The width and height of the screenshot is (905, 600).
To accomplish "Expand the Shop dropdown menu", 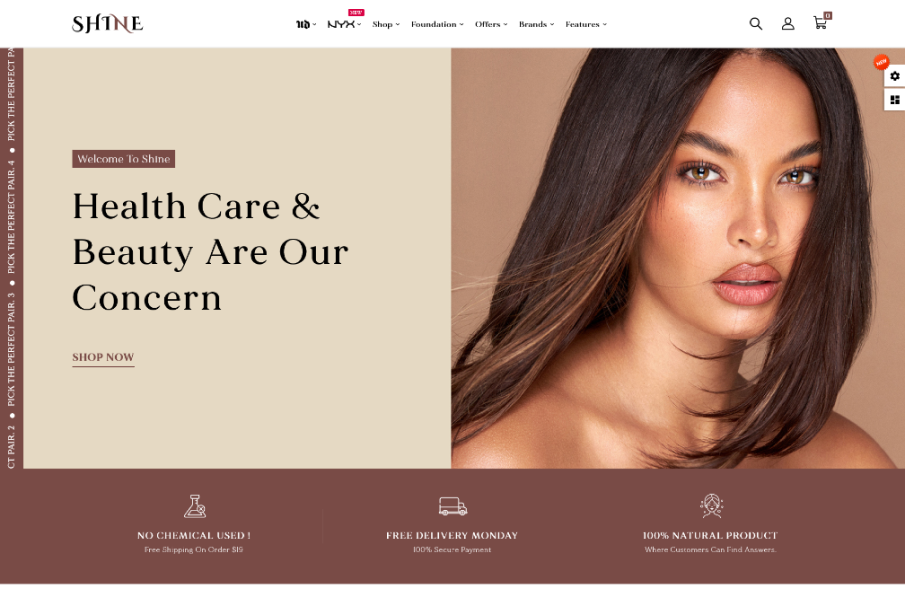I will click(386, 24).
